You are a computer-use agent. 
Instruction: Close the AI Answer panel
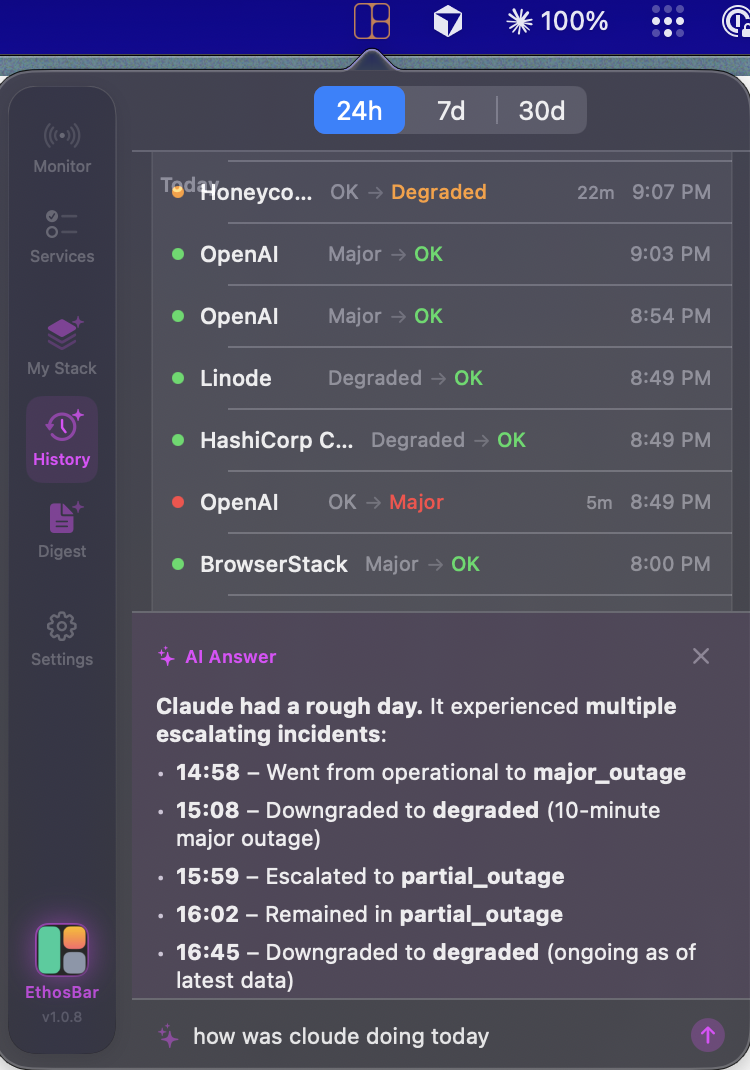(701, 656)
